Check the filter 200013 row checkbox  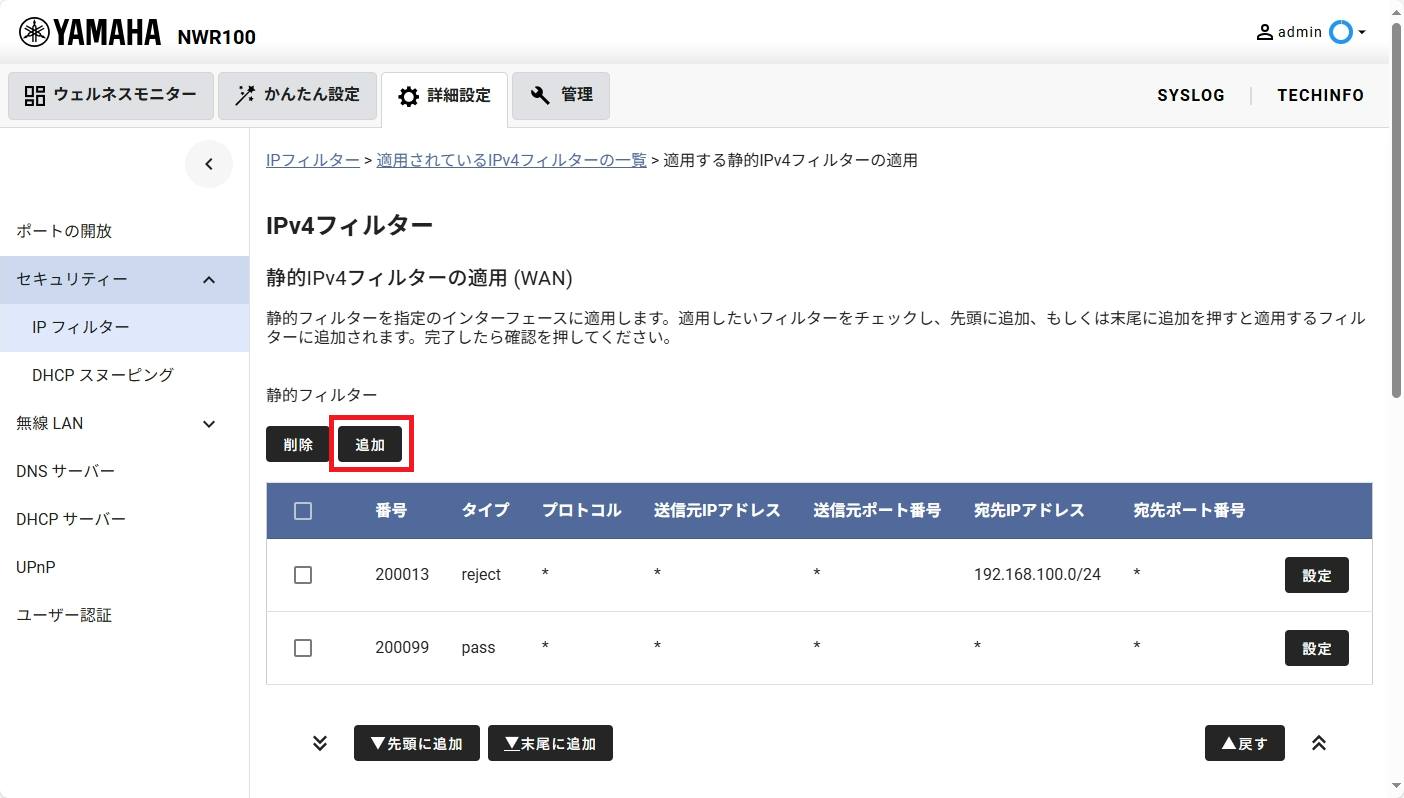click(303, 575)
